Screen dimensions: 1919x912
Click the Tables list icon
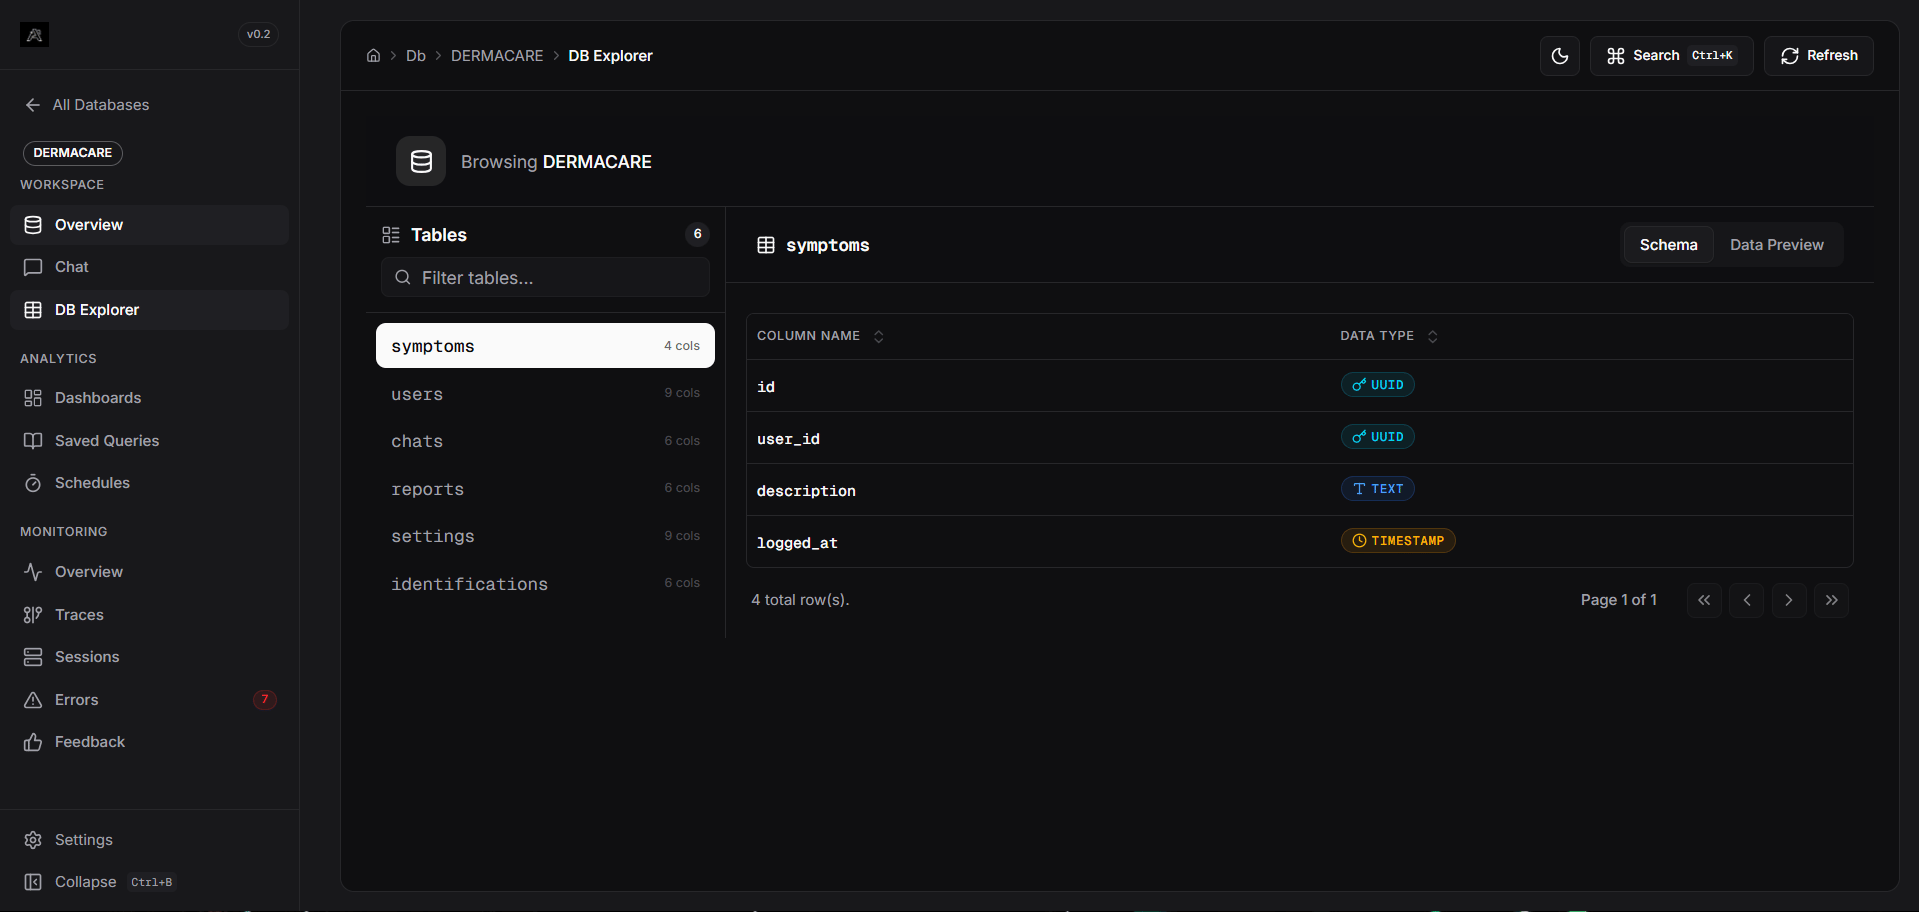click(391, 235)
